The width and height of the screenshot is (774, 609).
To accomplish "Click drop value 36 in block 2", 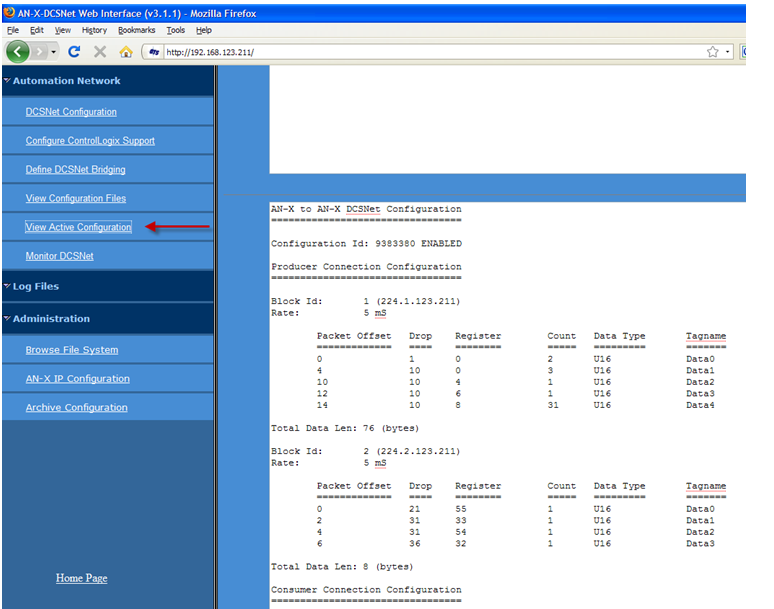I will (415, 544).
